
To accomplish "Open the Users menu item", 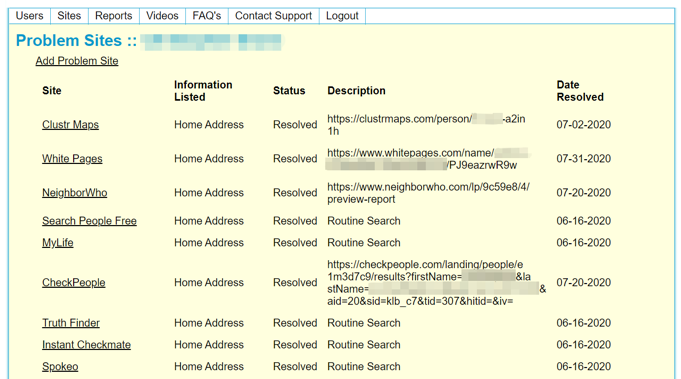I will coord(30,16).
